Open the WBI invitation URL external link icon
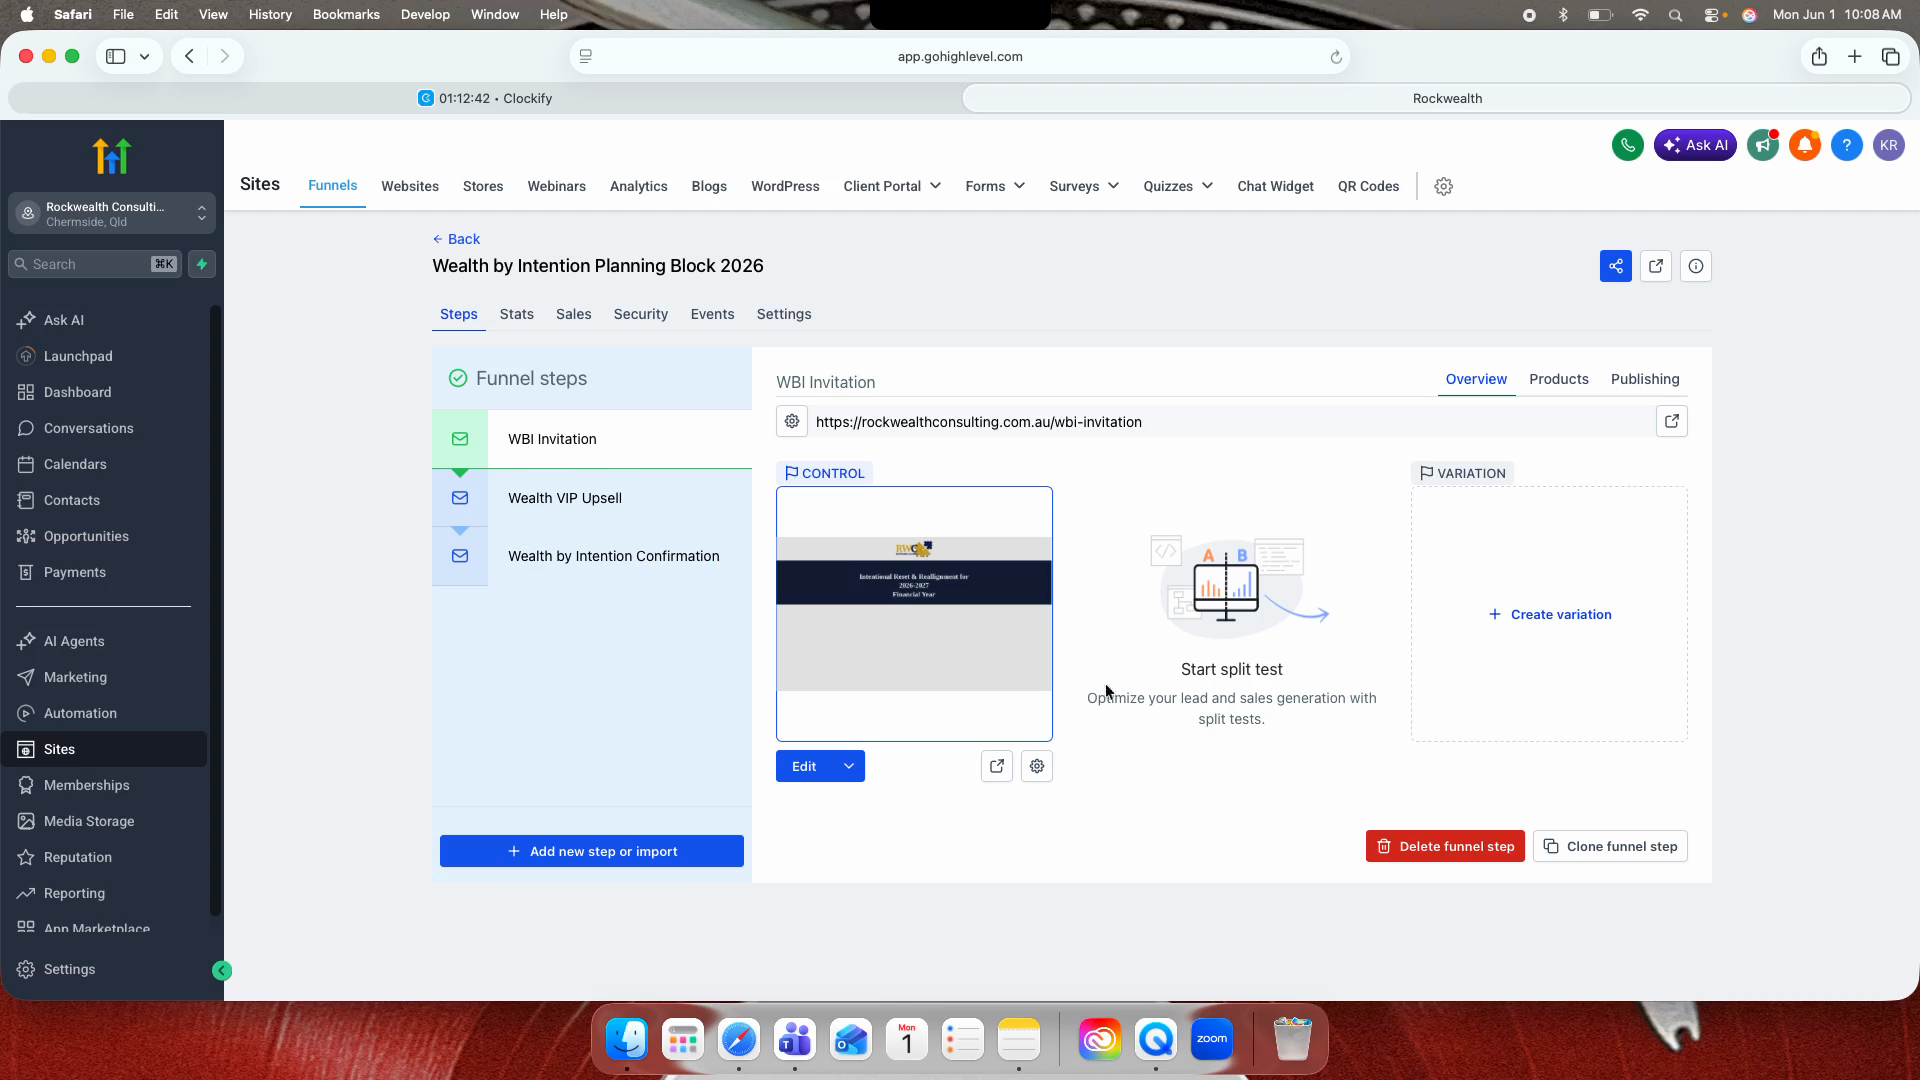The height and width of the screenshot is (1080, 1920). point(1672,421)
